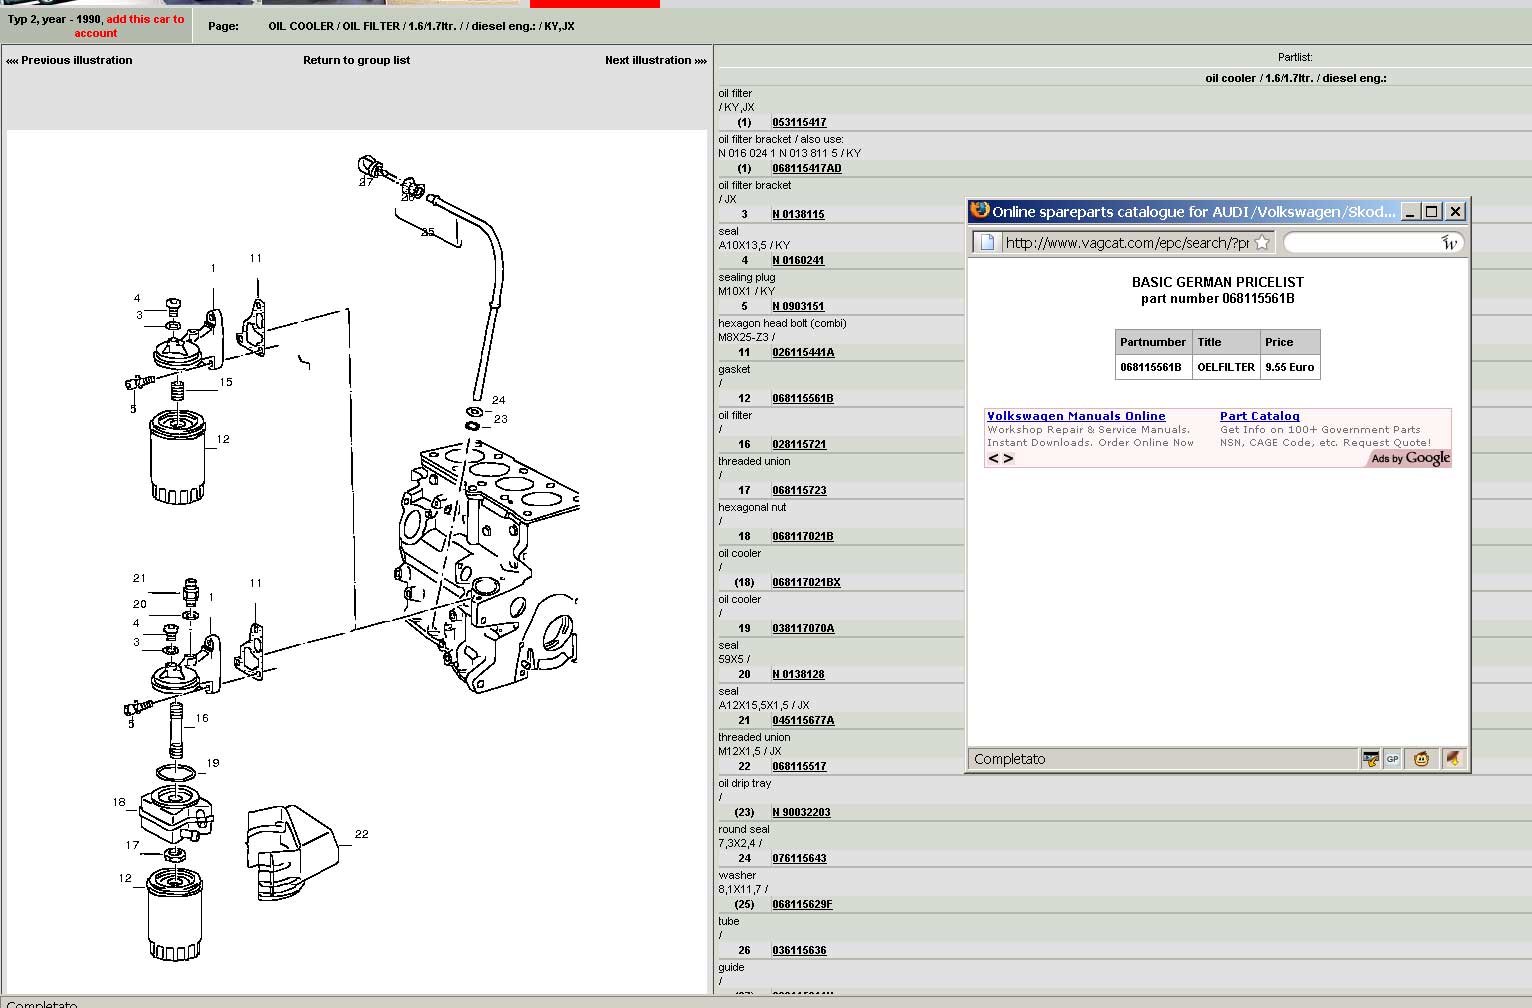The width and height of the screenshot is (1532, 1008).
Task: Open part number N 0138115
Action: tap(798, 214)
